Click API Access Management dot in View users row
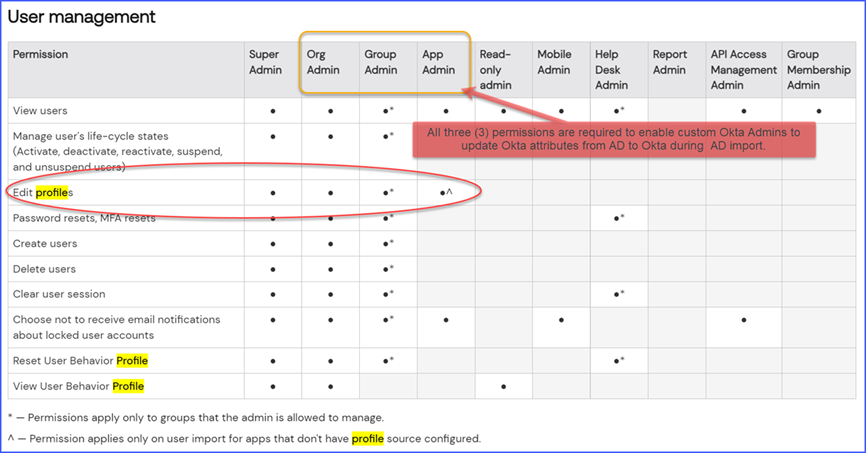This screenshot has width=866, height=453. click(x=744, y=111)
